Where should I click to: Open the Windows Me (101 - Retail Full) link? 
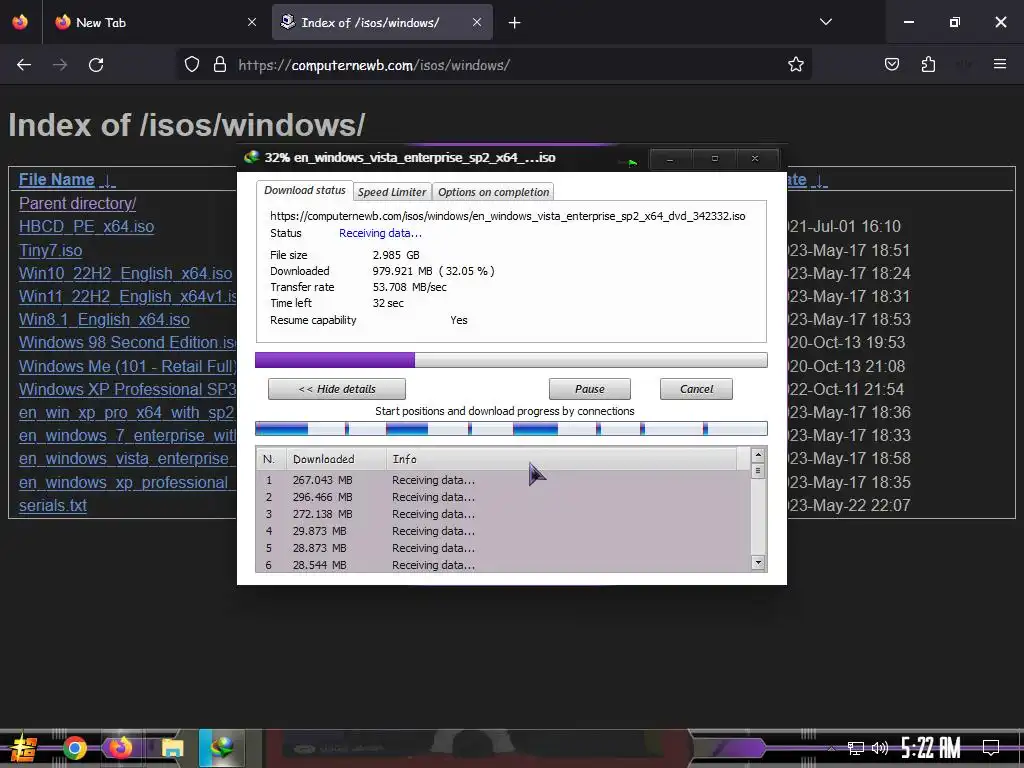[127, 366]
